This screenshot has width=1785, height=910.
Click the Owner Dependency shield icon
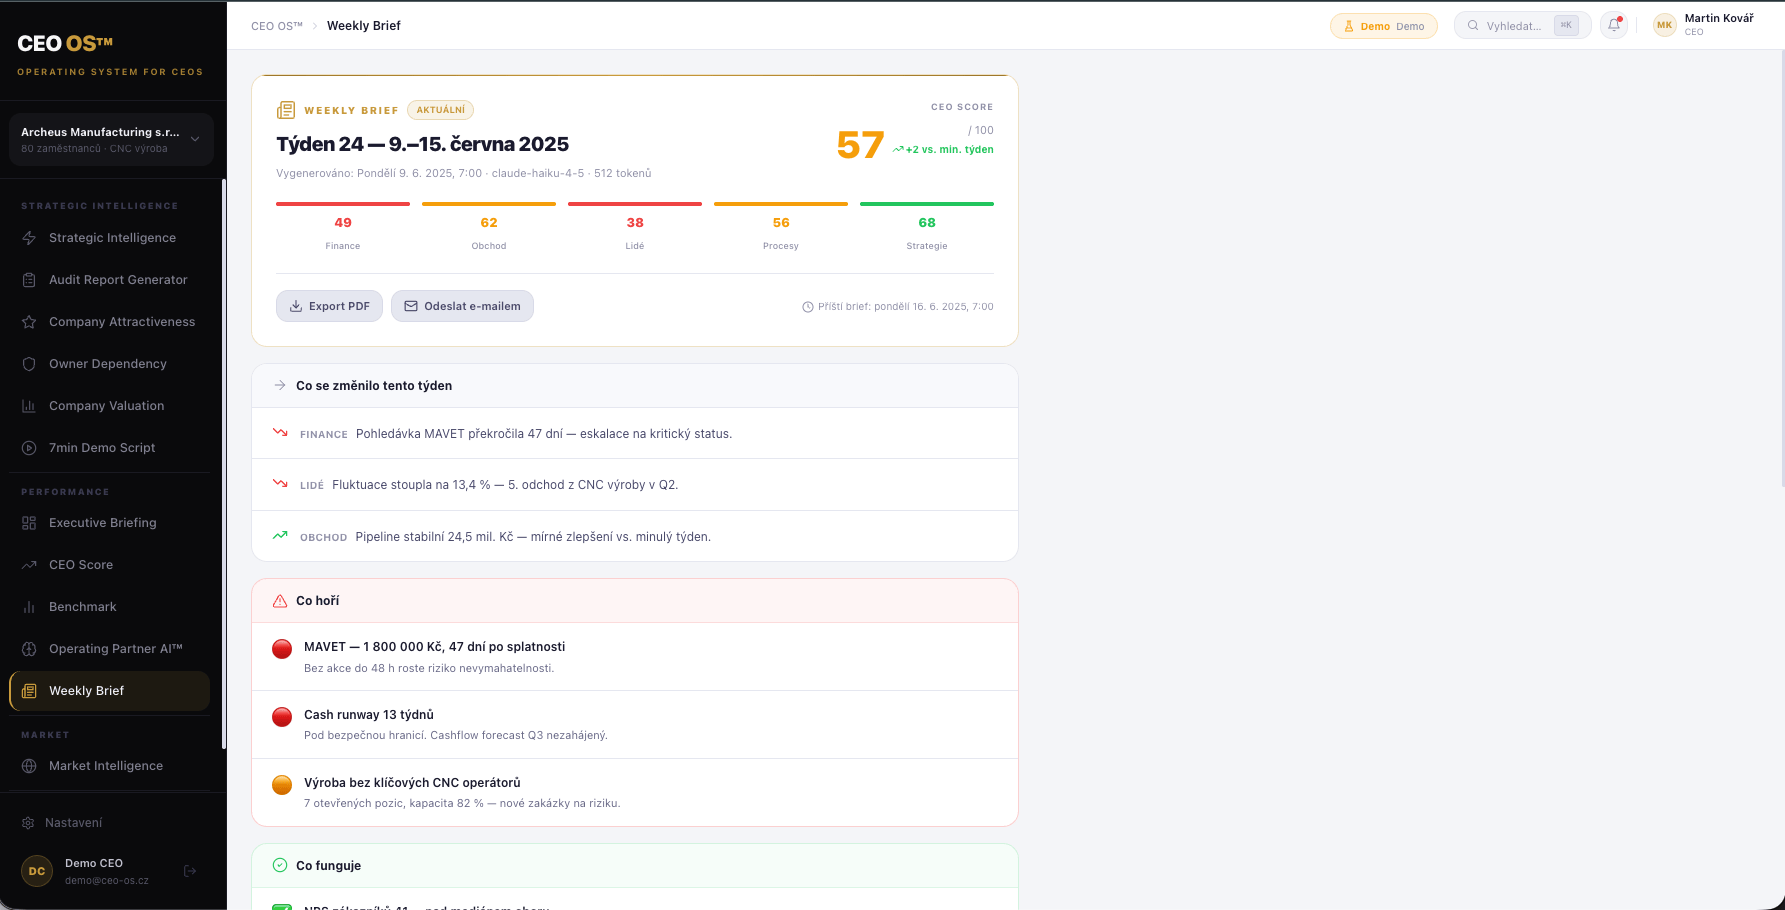click(x=29, y=364)
